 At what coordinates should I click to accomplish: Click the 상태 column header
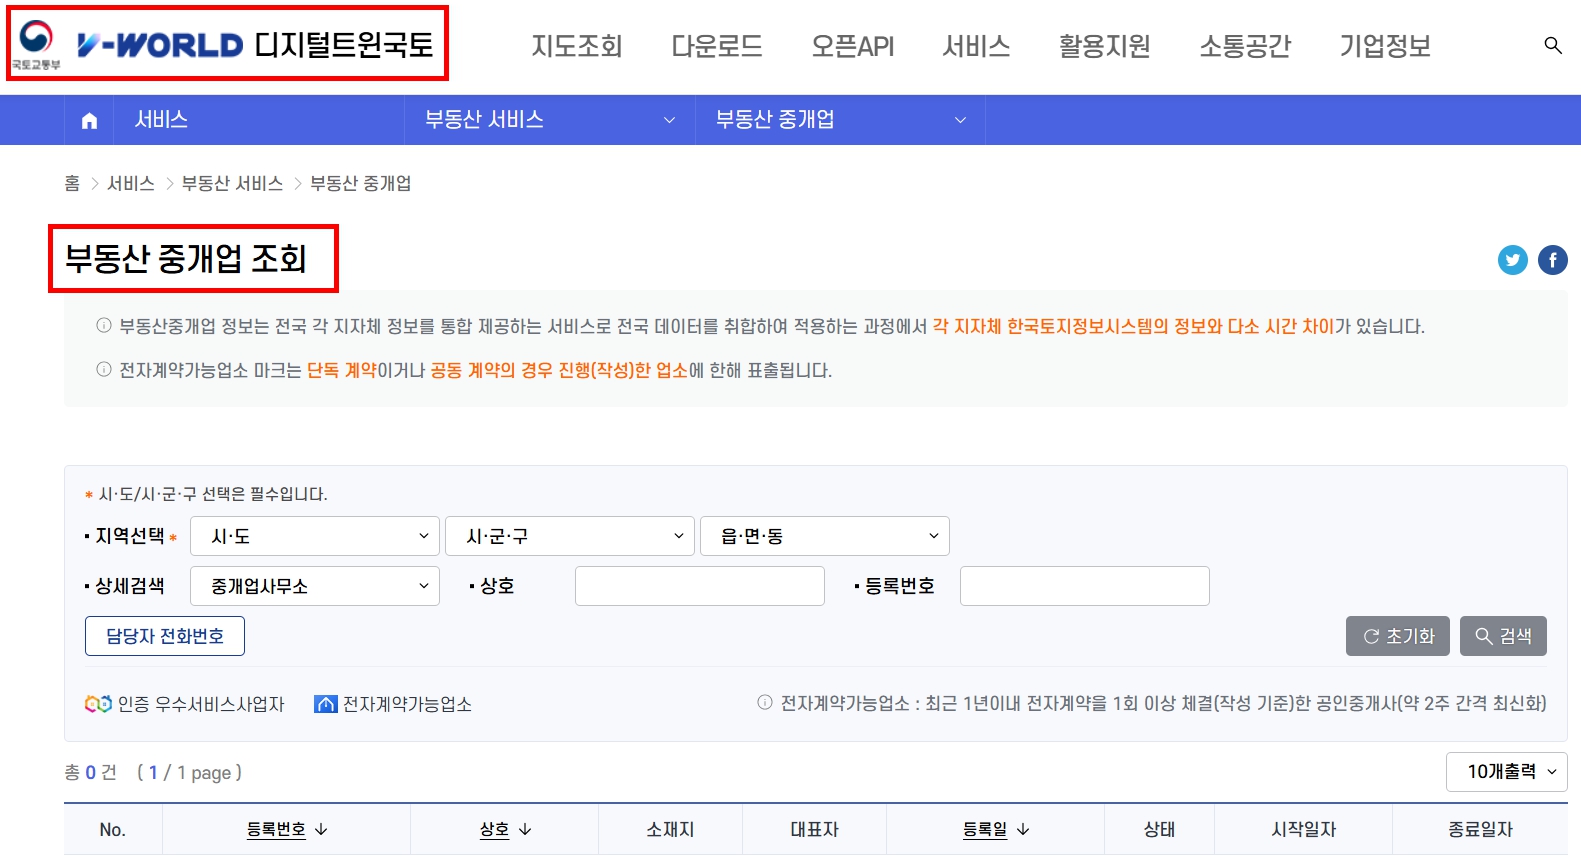(1159, 830)
